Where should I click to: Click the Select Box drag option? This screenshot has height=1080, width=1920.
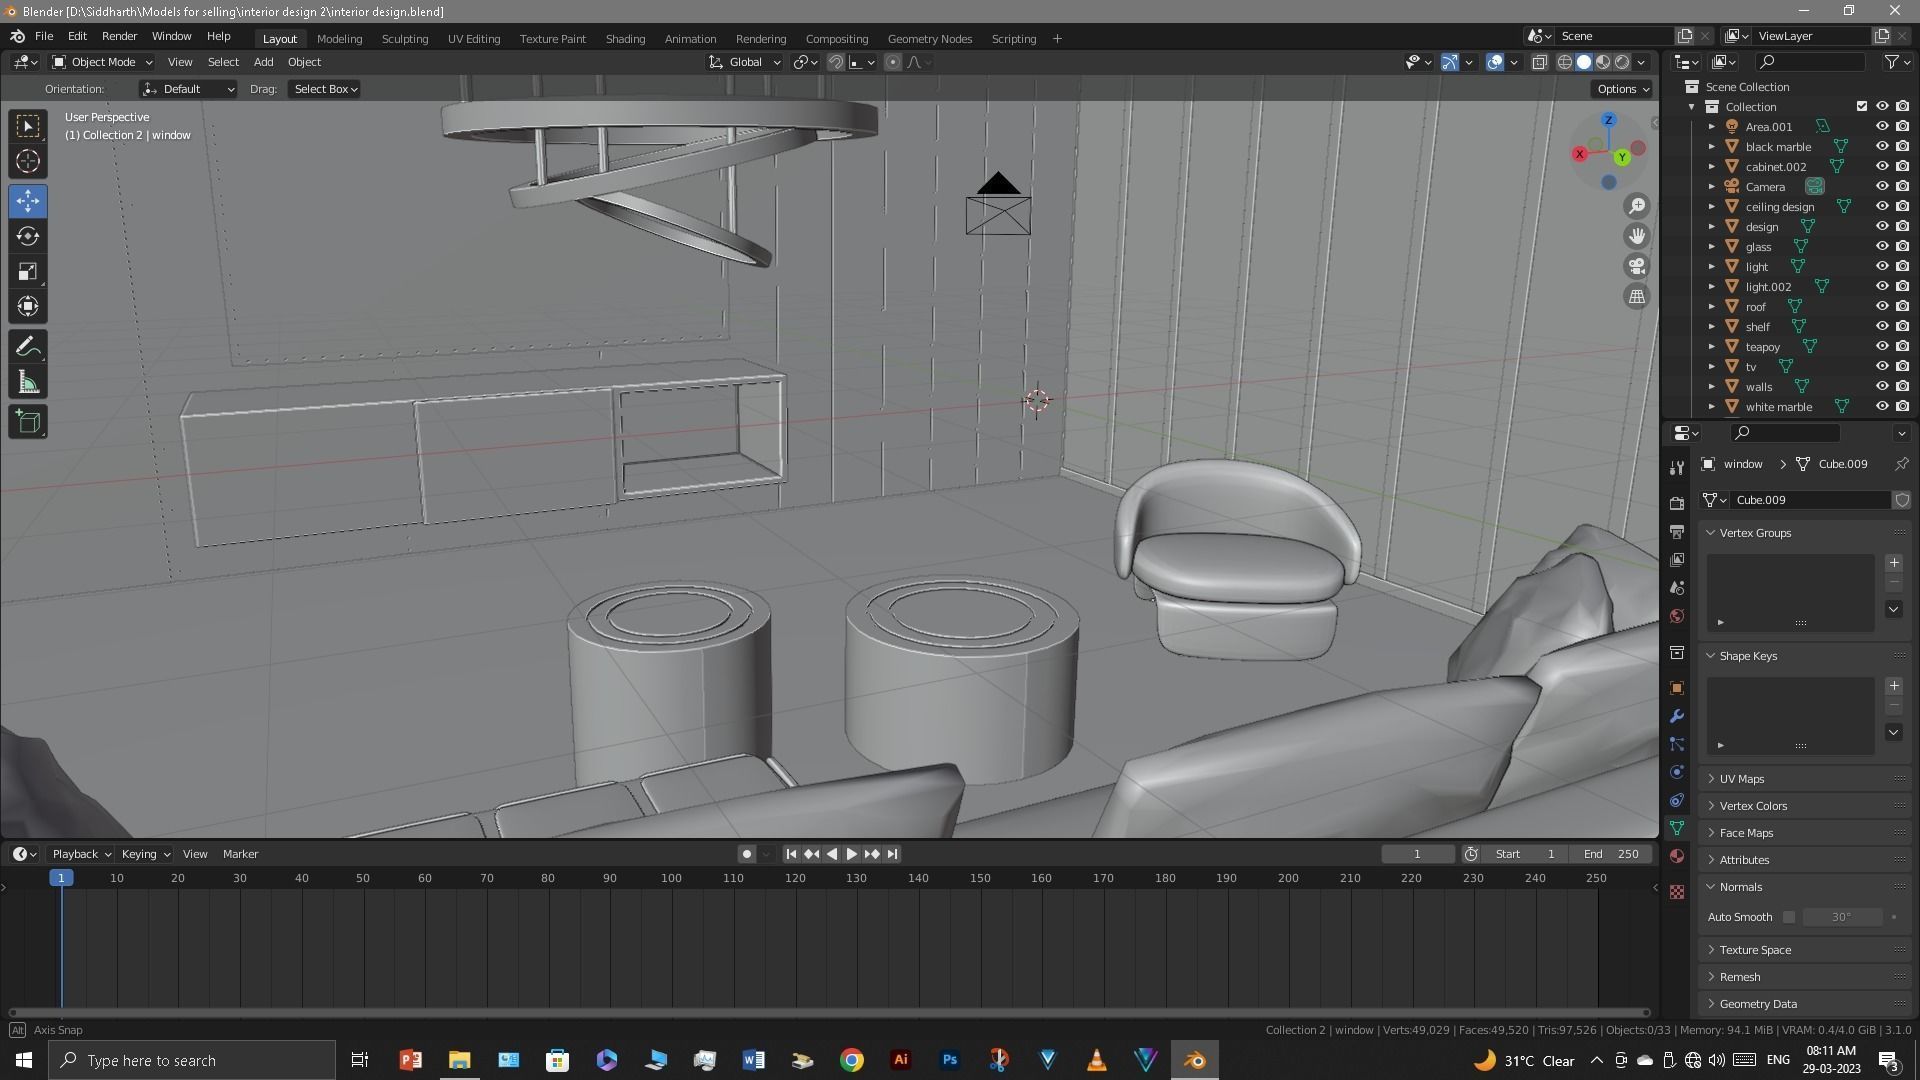pyautogui.click(x=323, y=89)
